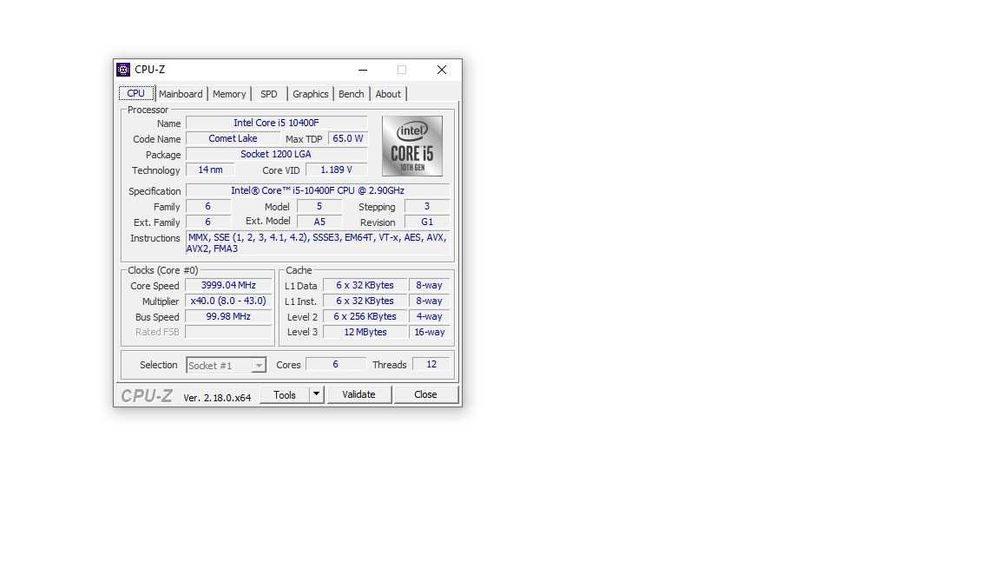The image size is (1000, 563).
Task: Open the Memory tab
Action: tap(229, 94)
